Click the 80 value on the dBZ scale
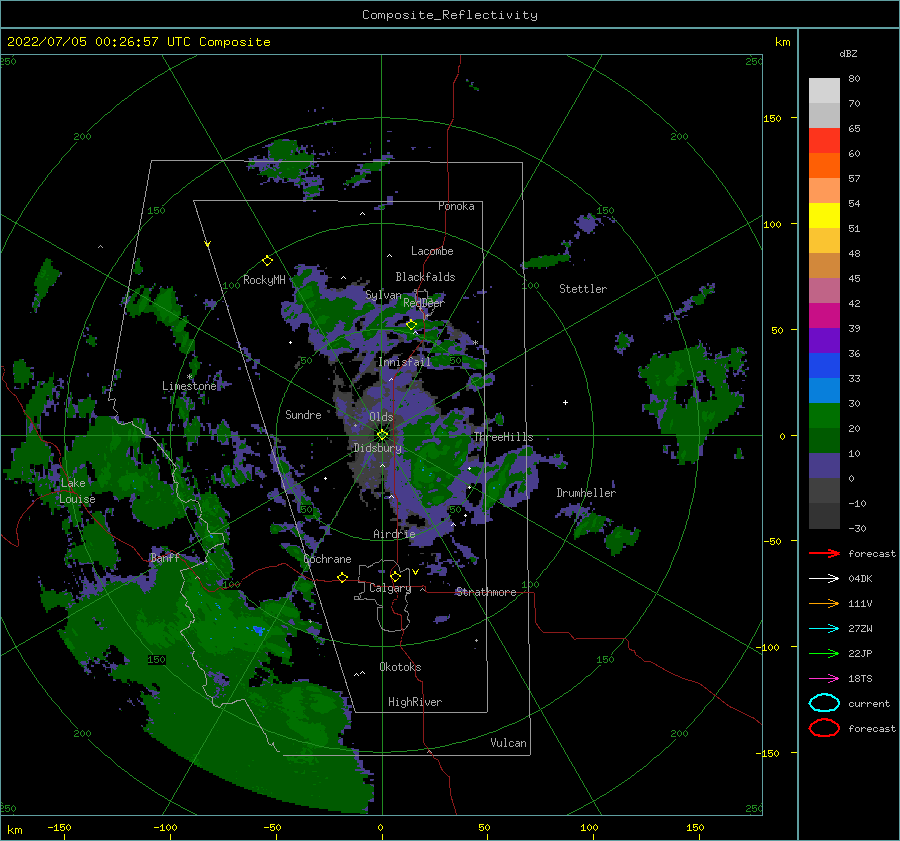This screenshot has height=841, width=900. [854, 78]
